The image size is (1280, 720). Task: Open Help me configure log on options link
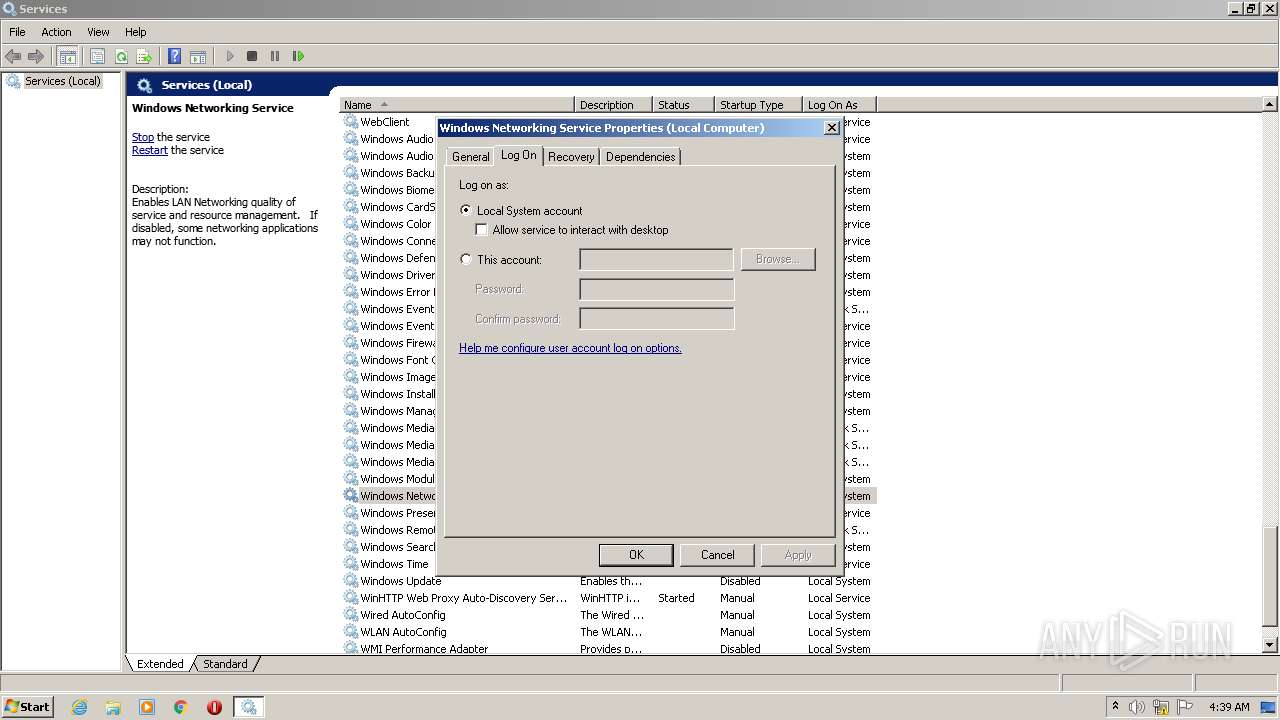pyautogui.click(x=570, y=348)
